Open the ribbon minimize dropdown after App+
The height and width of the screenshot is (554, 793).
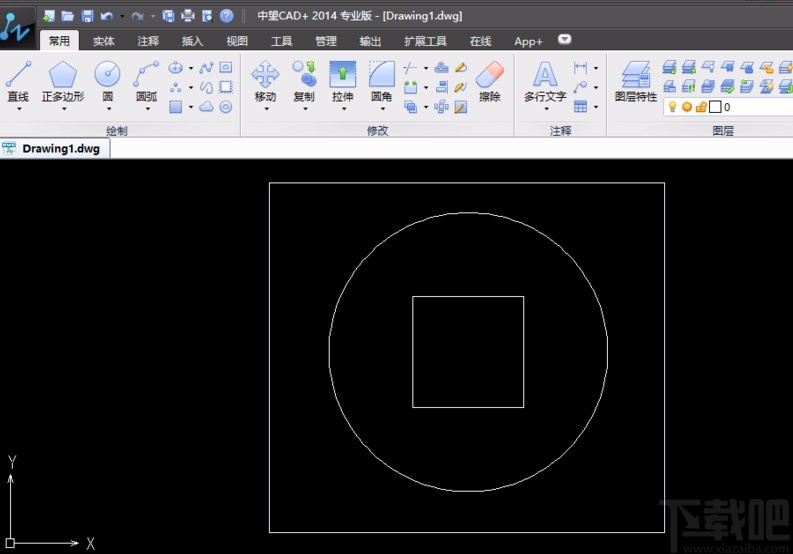point(565,40)
